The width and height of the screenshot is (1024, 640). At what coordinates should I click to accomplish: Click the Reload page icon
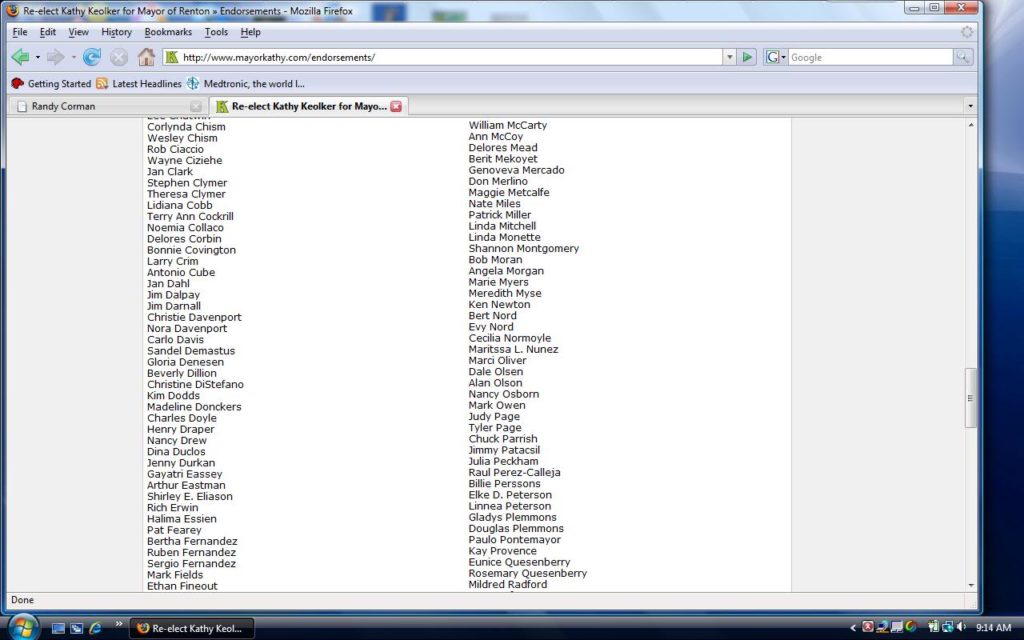[x=92, y=57]
